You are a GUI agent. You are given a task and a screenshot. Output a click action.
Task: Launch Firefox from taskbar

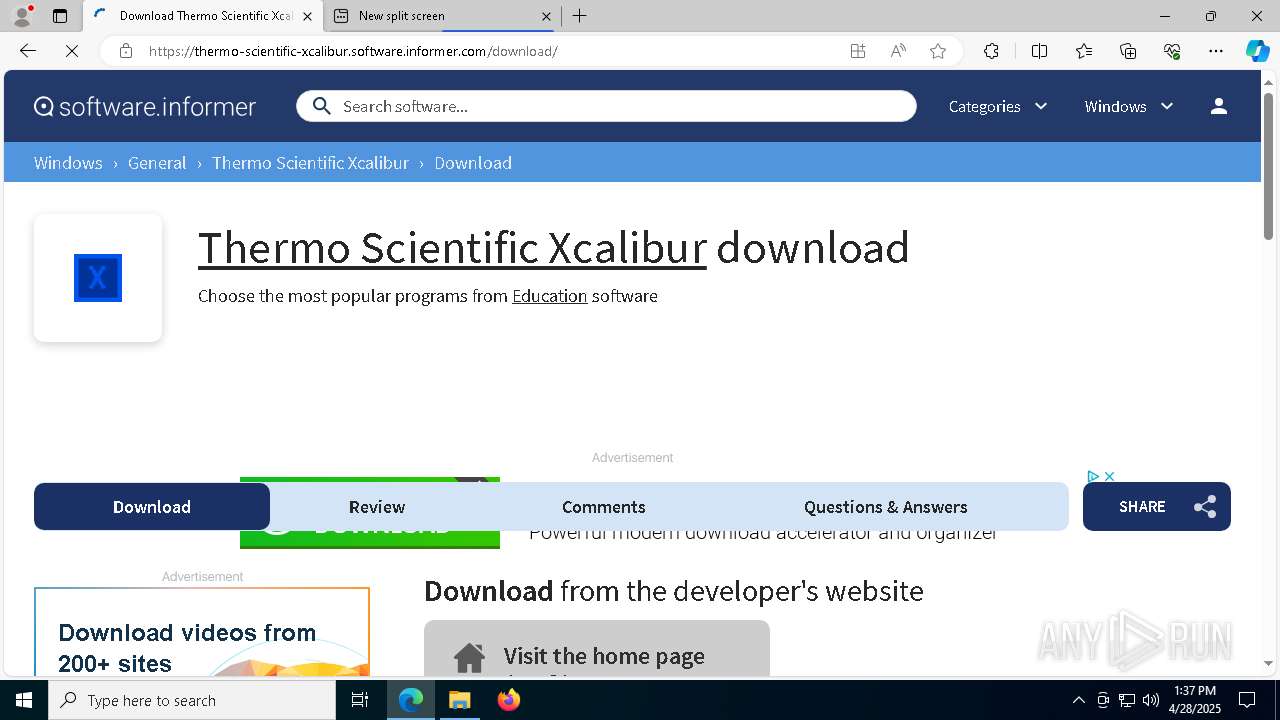tap(509, 700)
